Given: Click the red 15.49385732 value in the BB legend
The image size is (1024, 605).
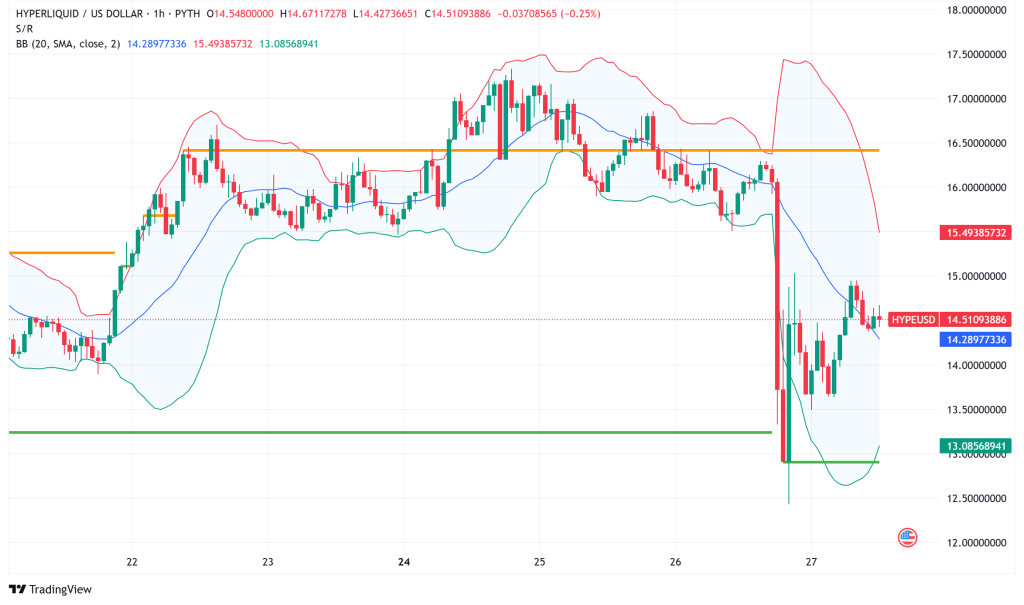Looking at the screenshot, I should [223, 44].
